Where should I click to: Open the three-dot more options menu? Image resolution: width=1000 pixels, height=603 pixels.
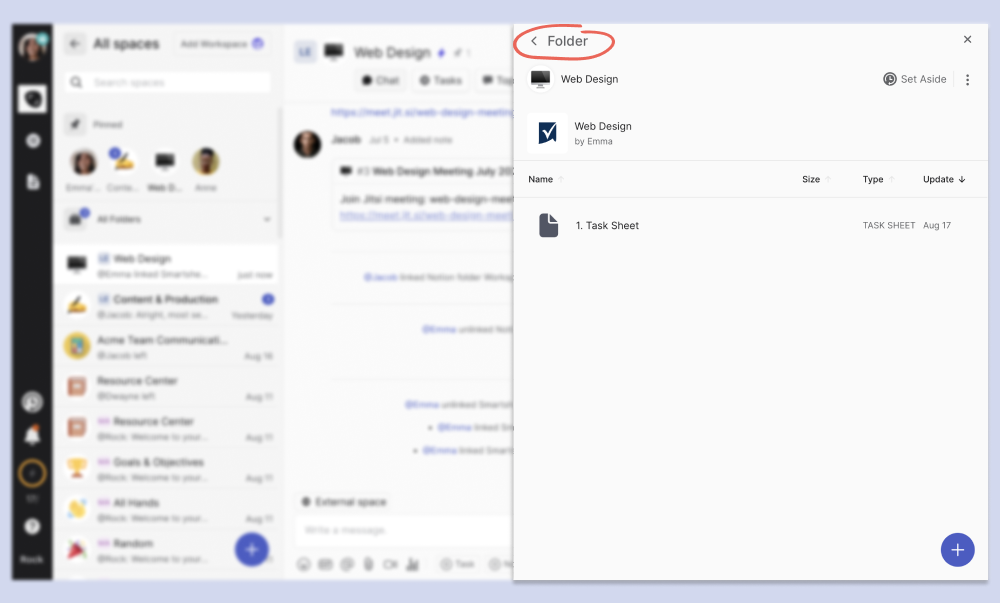coord(967,80)
